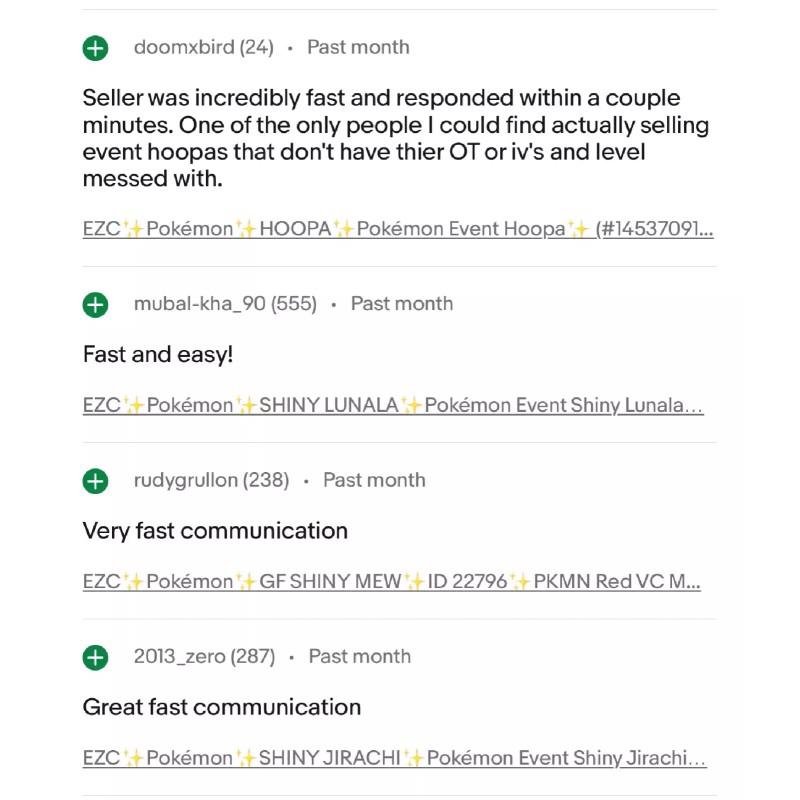The height and width of the screenshot is (800, 800).
Task: Click the green positive feedback icon beside doomxbird
Action: (x=95, y=48)
